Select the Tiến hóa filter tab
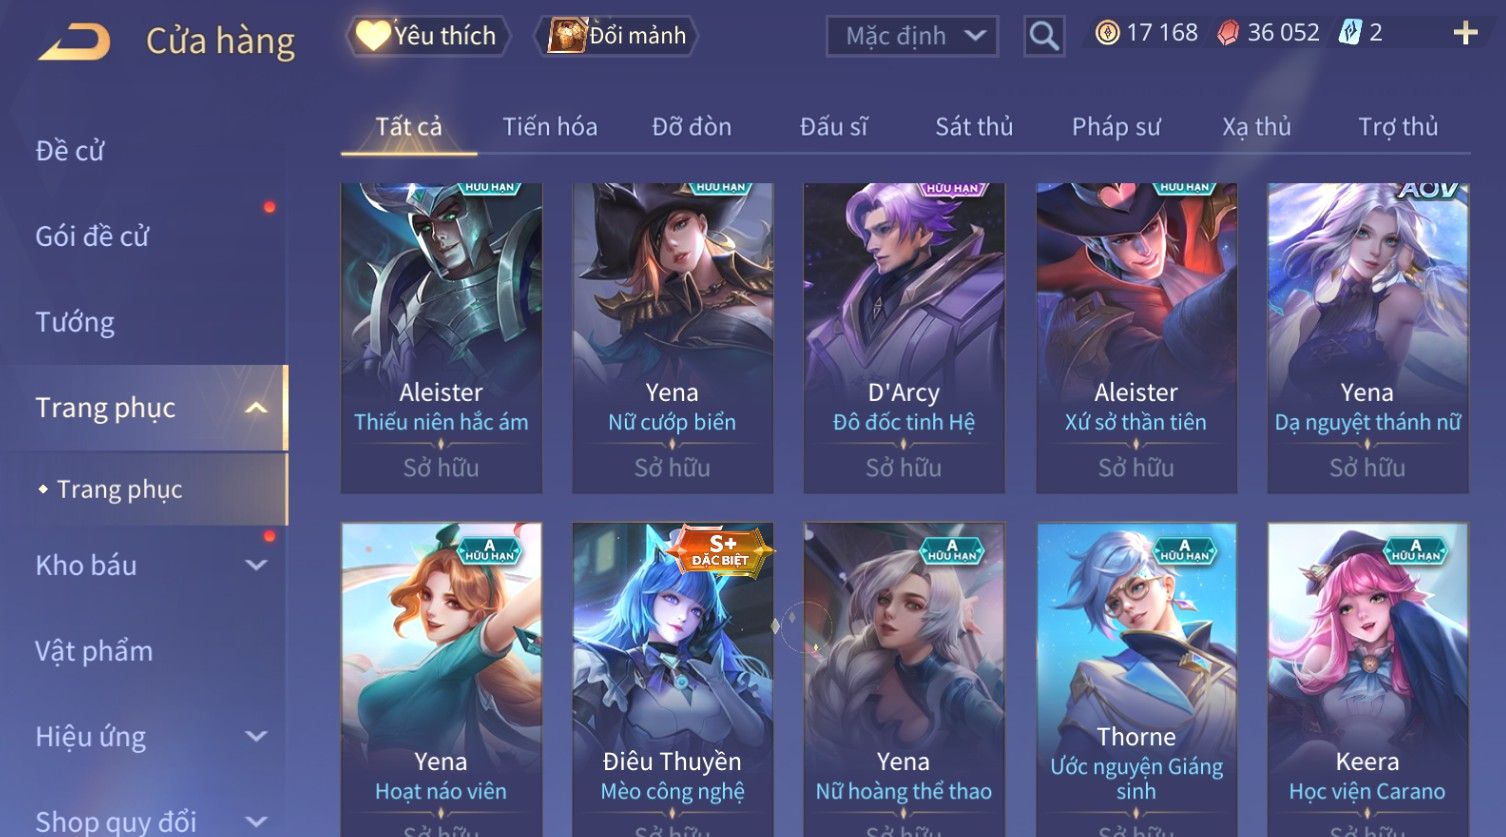This screenshot has width=1506, height=837. pyautogui.click(x=550, y=127)
